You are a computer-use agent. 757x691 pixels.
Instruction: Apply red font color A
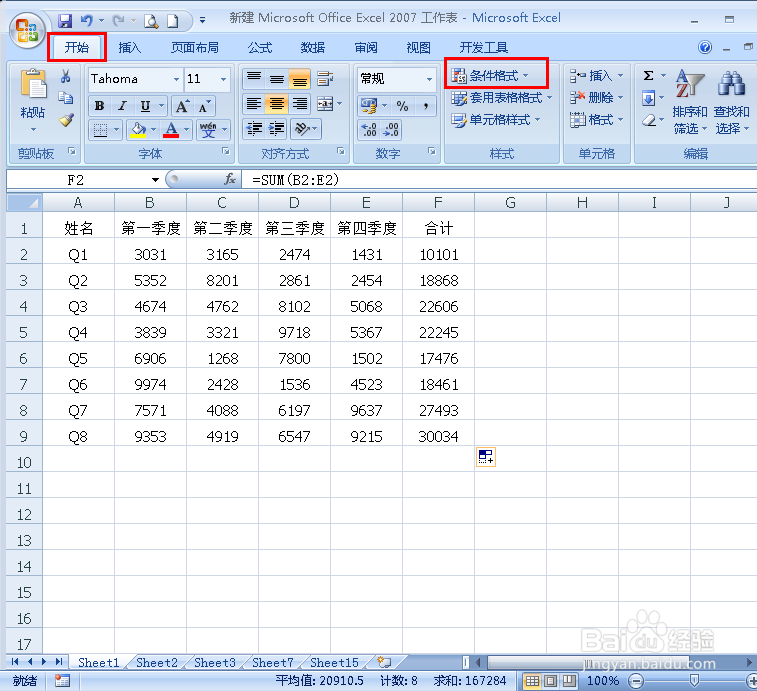171,129
